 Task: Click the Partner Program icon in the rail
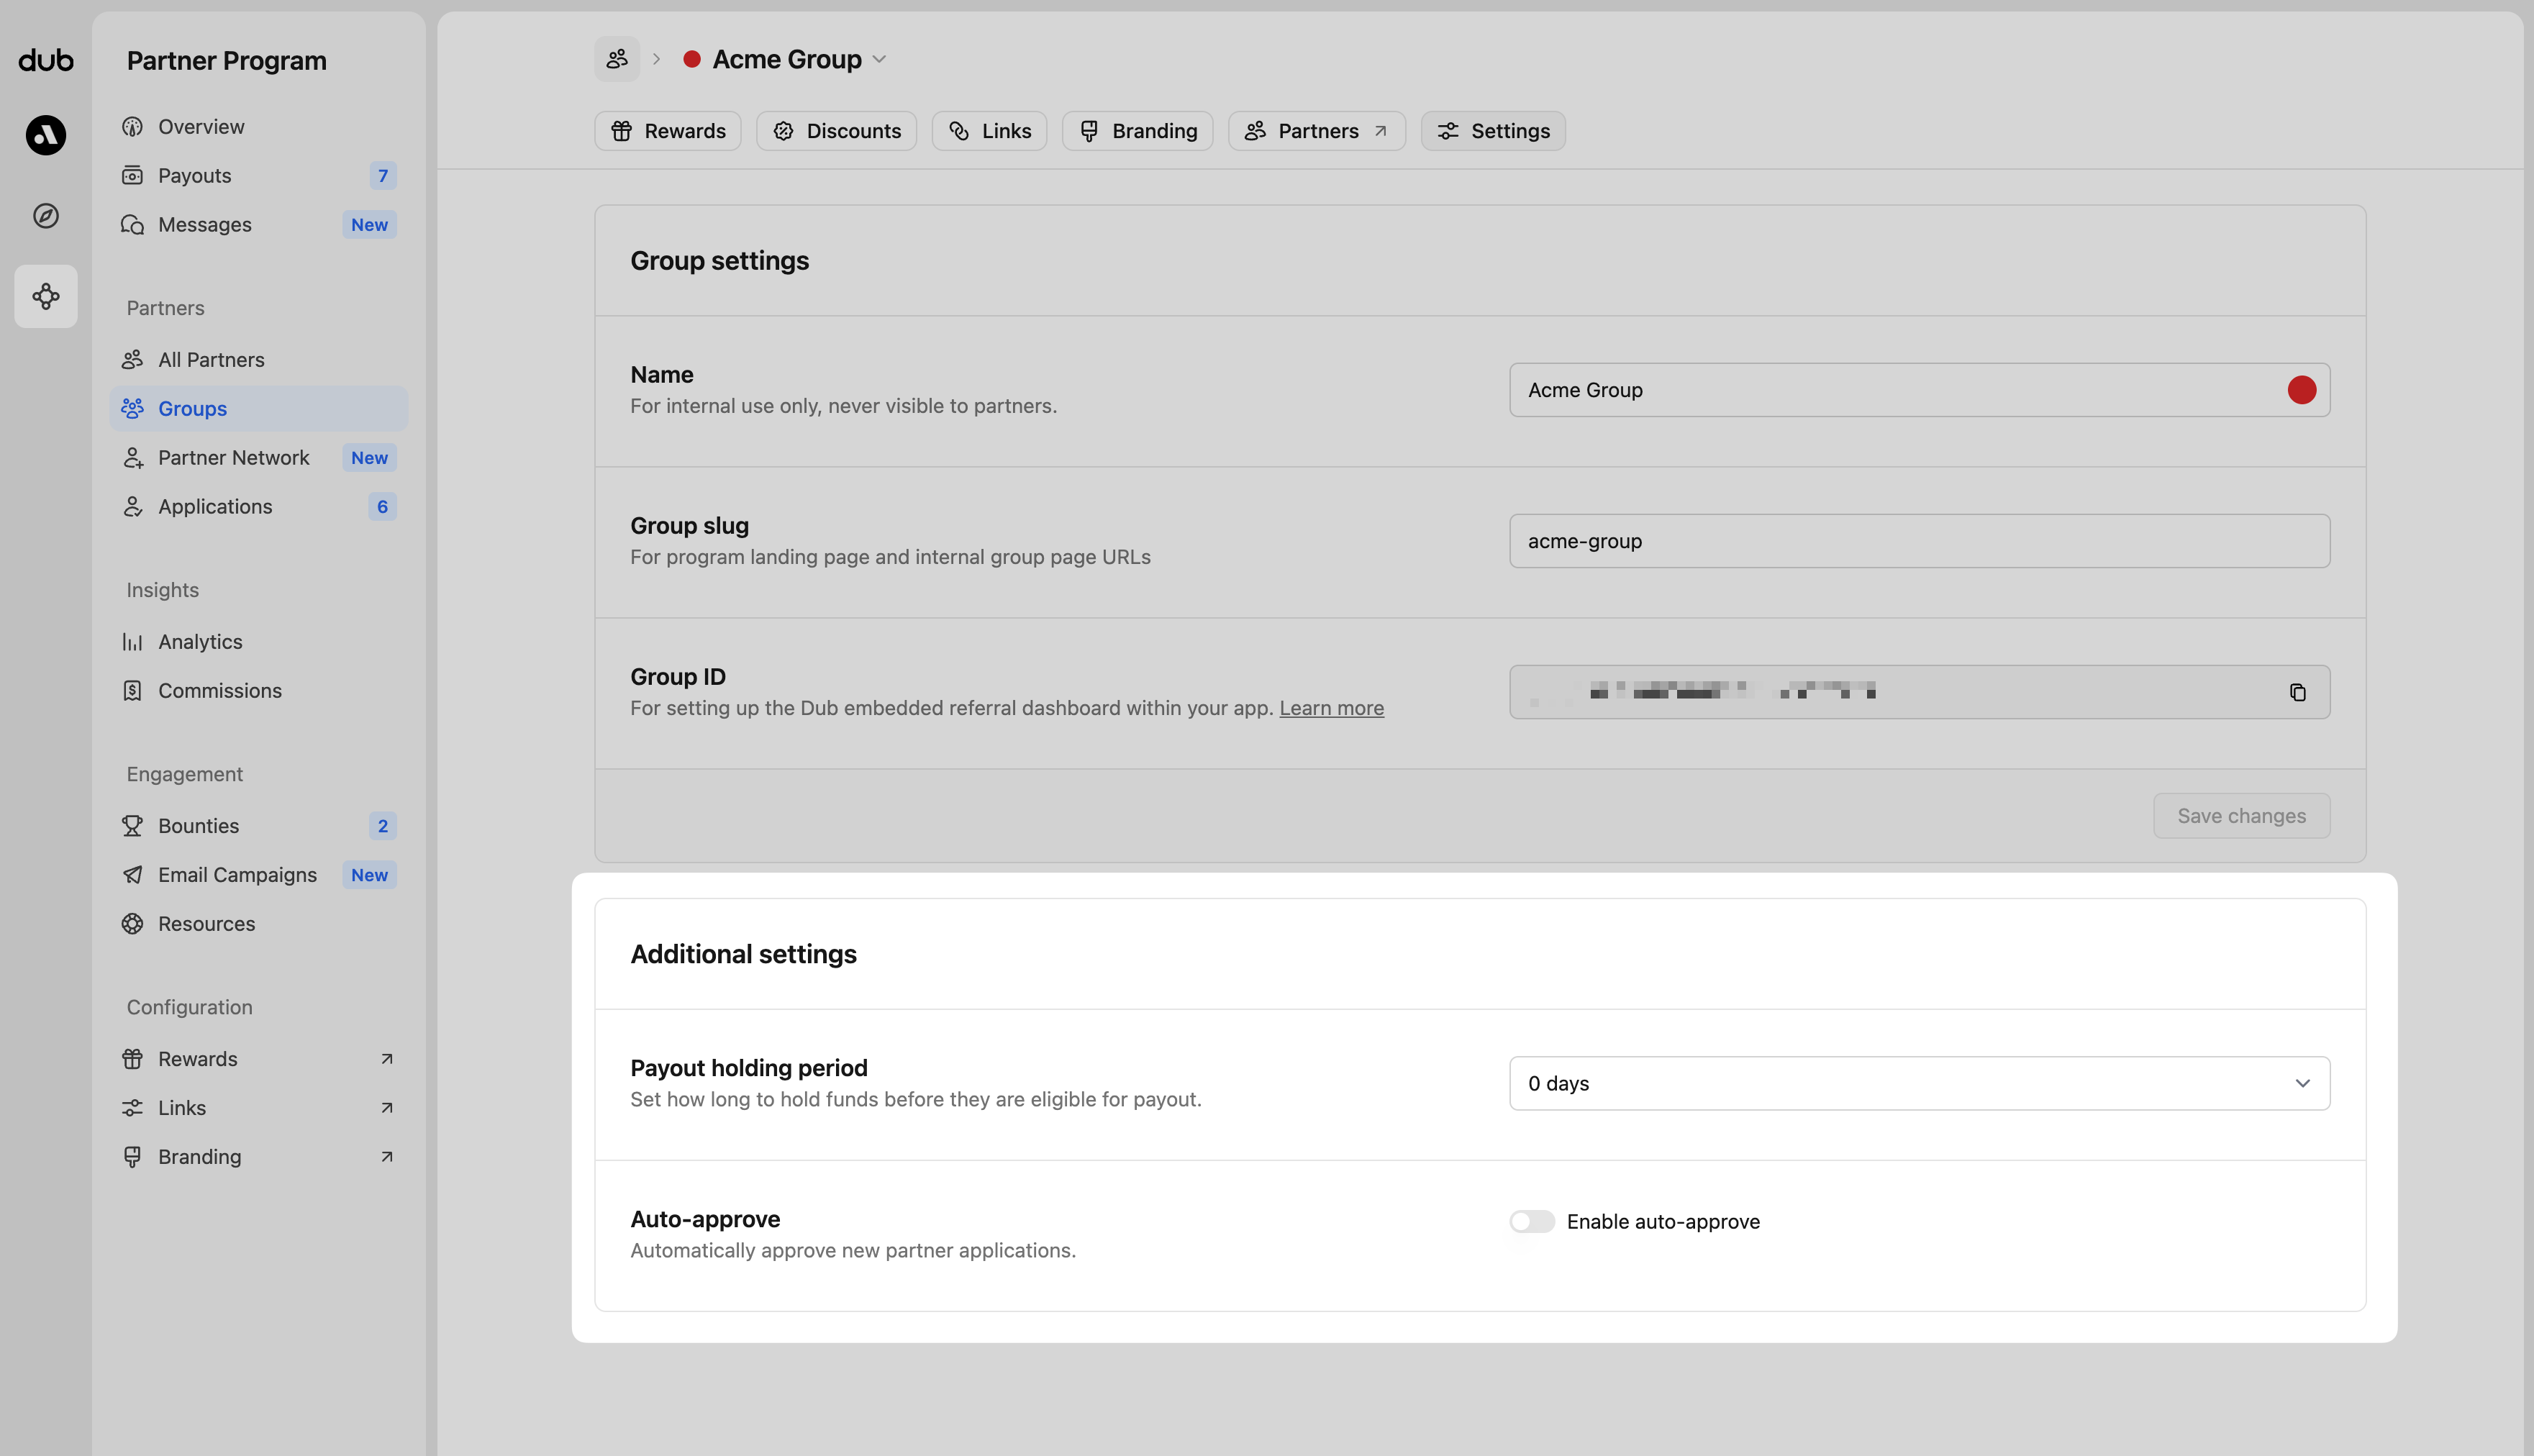45,296
